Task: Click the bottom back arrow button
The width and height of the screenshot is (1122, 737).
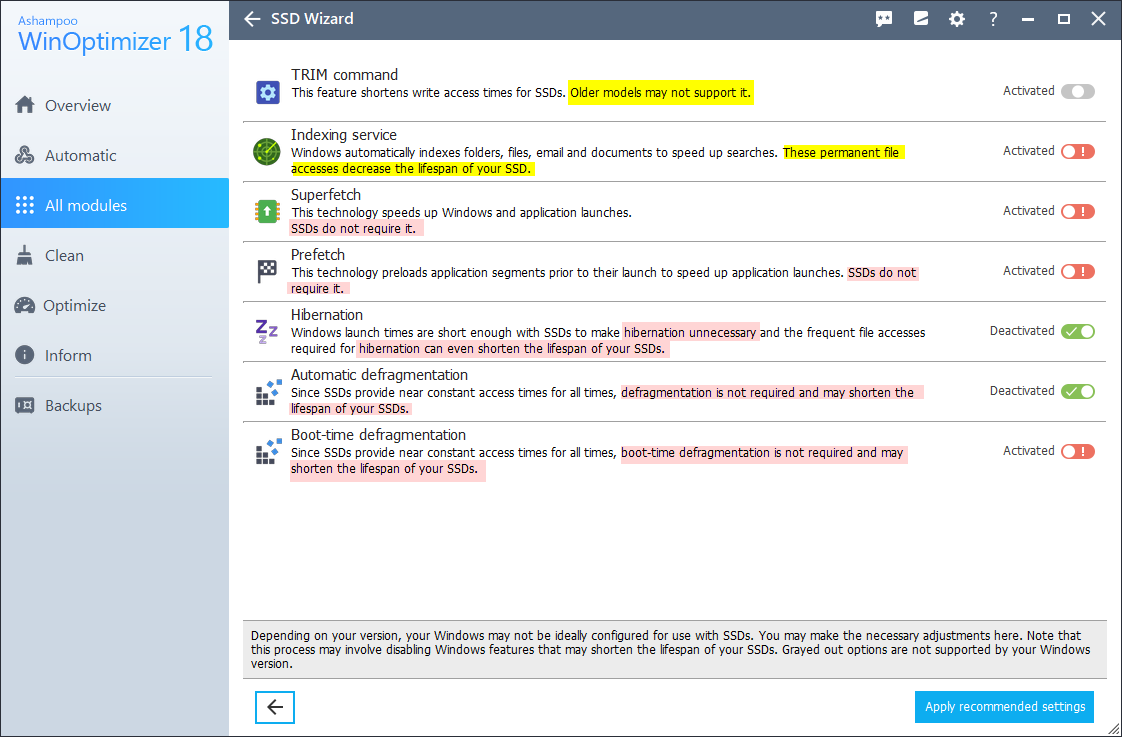Action: pyautogui.click(x=275, y=707)
